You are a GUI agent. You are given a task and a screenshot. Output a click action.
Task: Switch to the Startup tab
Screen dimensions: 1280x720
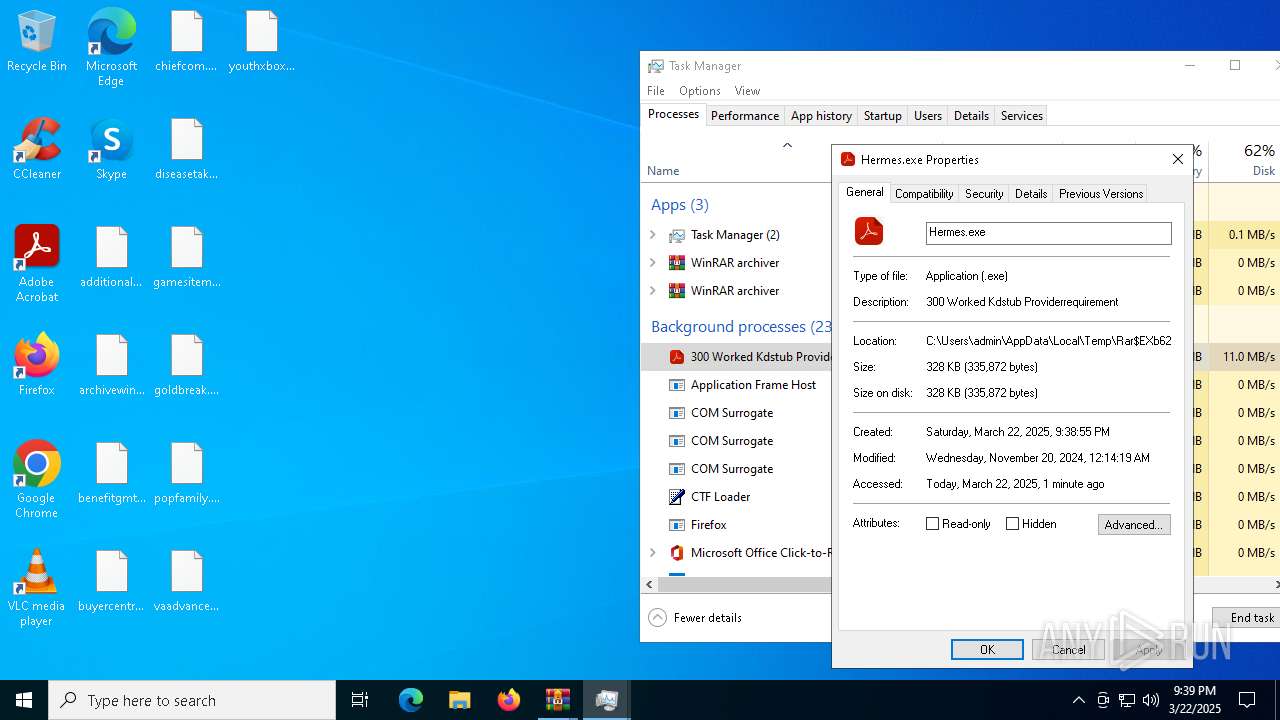[883, 116]
